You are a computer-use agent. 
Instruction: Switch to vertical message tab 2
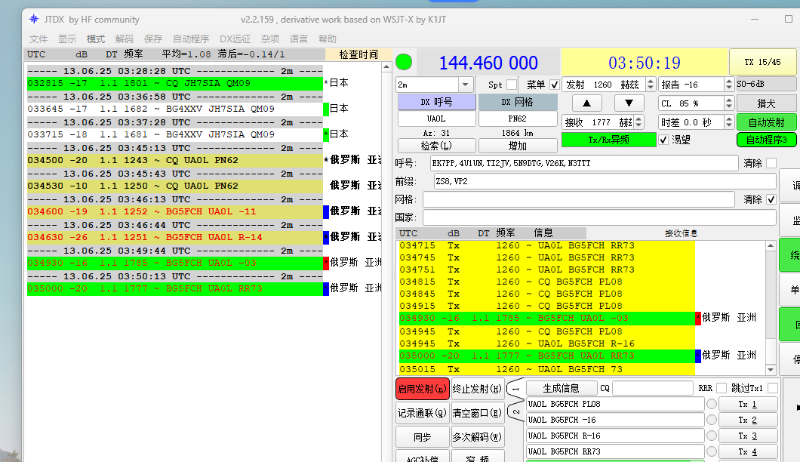coord(515,412)
